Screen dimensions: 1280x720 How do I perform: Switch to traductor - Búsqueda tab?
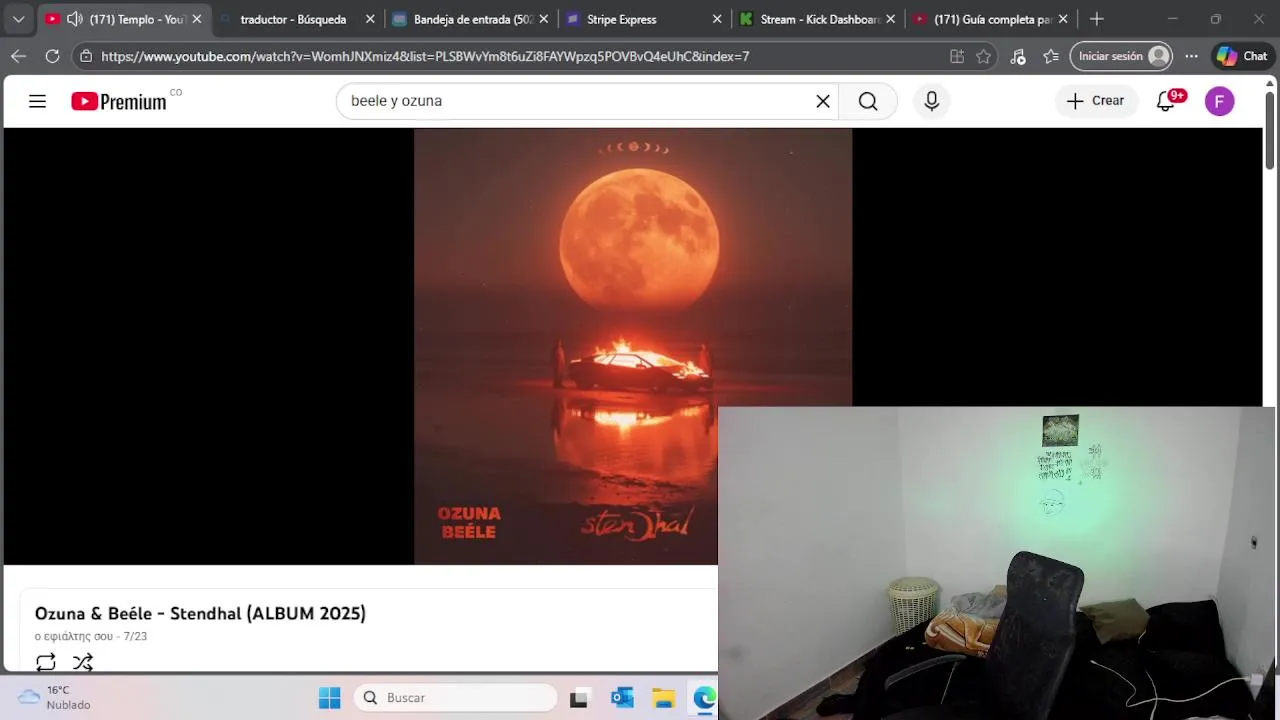tap(293, 19)
